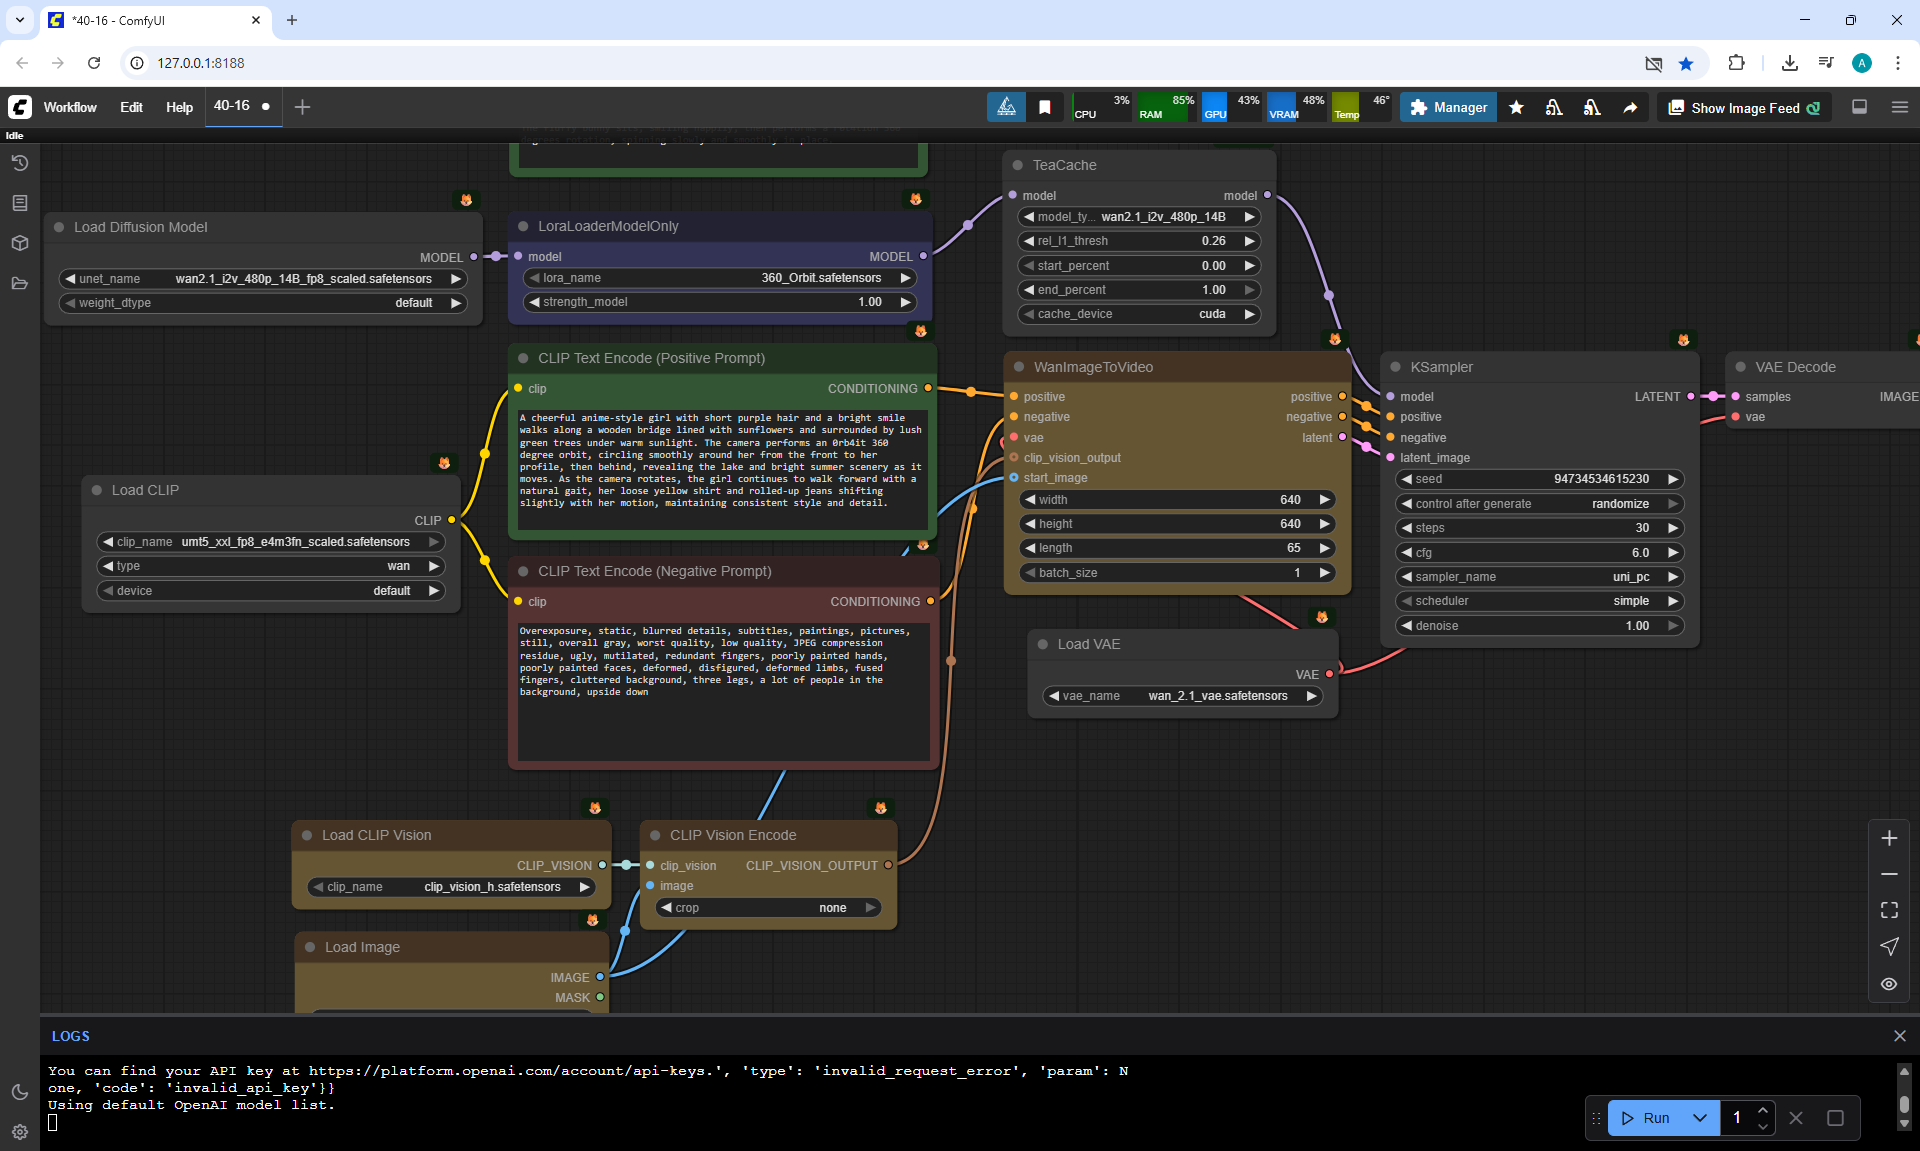Open the Edit menu
Screen dimensions: 1920x1151
(x=131, y=107)
